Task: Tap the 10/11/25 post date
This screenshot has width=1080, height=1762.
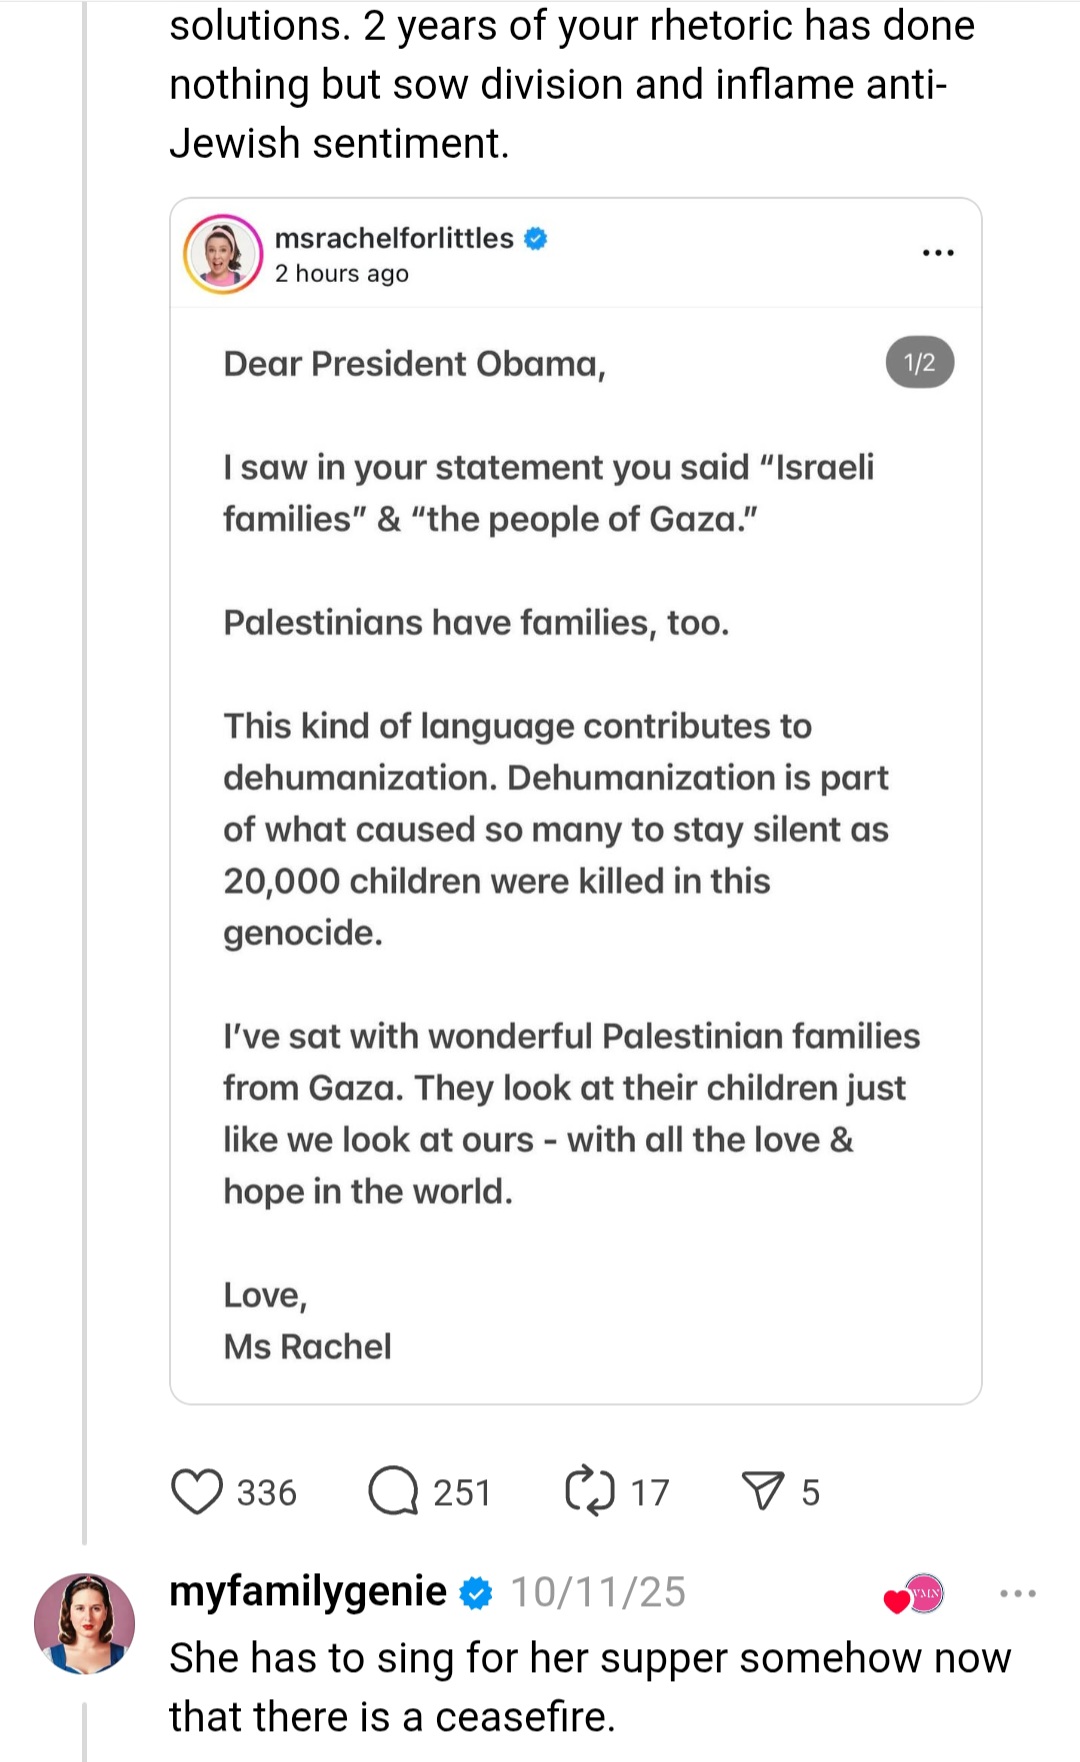Action: 598,1592
